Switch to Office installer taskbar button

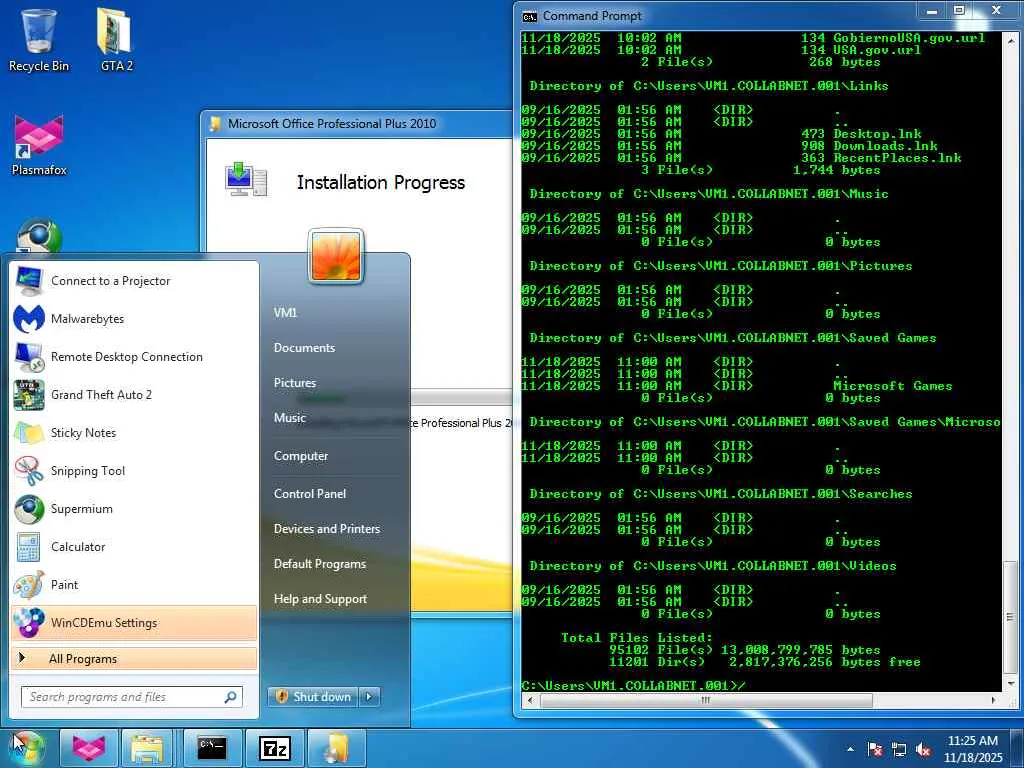[x=337, y=748]
